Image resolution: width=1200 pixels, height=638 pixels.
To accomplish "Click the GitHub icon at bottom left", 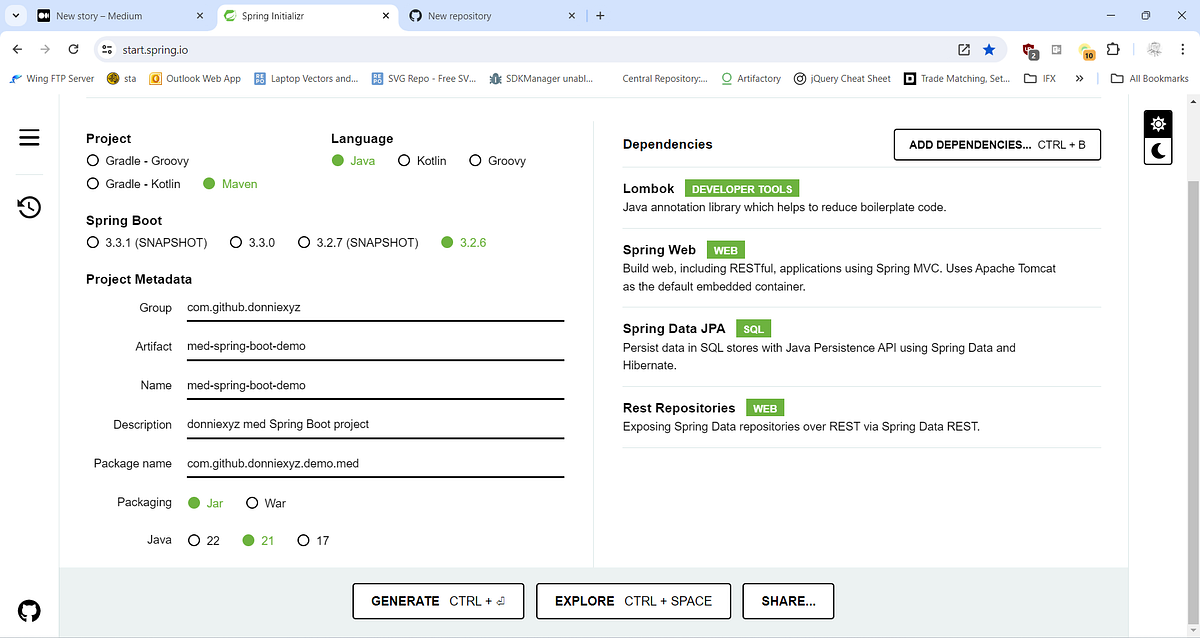I will 29,610.
